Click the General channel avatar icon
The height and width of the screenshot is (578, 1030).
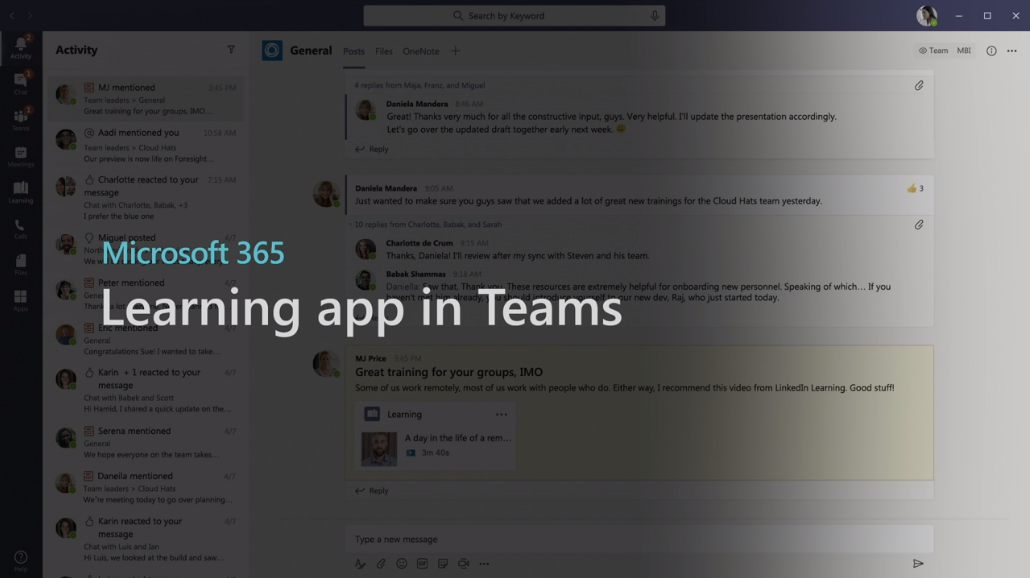point(272,51)
